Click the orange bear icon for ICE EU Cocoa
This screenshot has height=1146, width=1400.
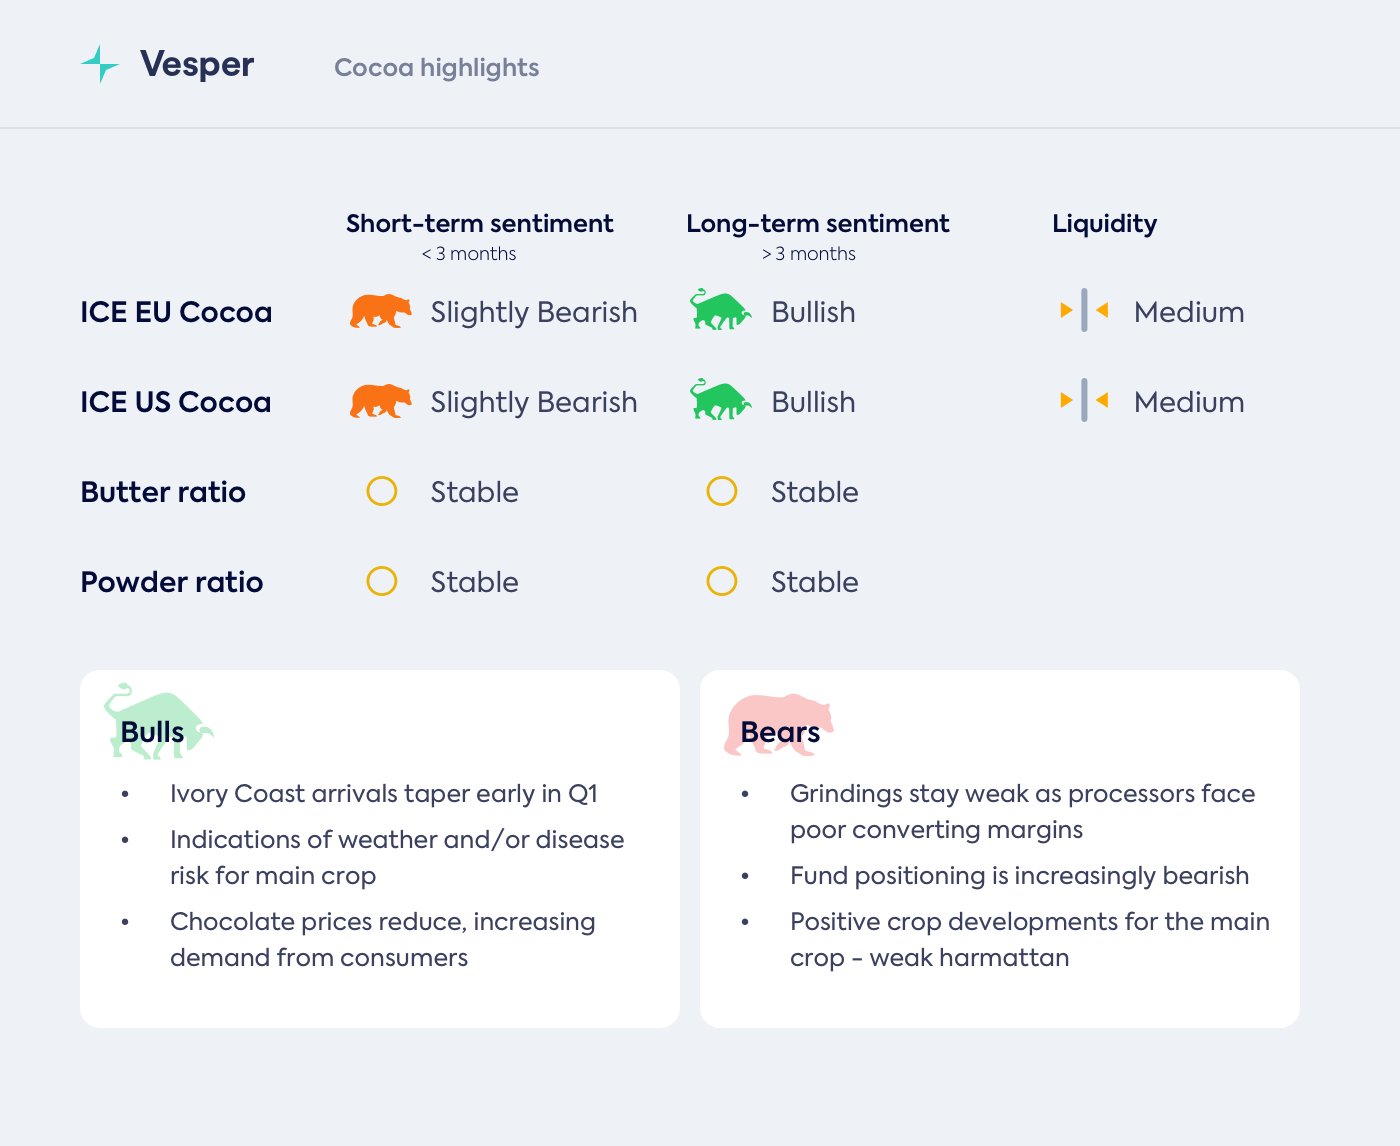coord(380,312)
